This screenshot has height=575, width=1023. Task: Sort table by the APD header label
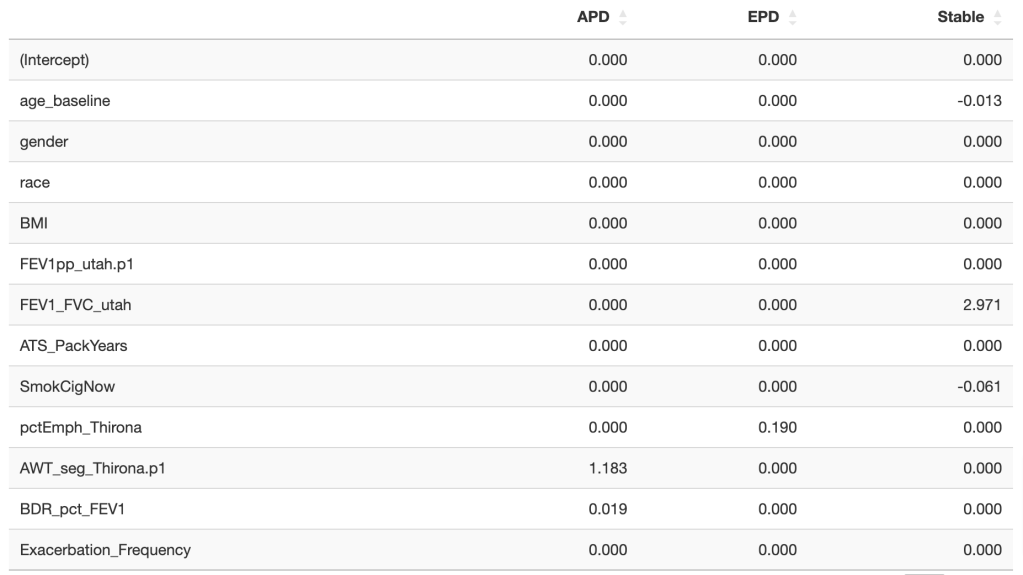(x=593, y=18)
